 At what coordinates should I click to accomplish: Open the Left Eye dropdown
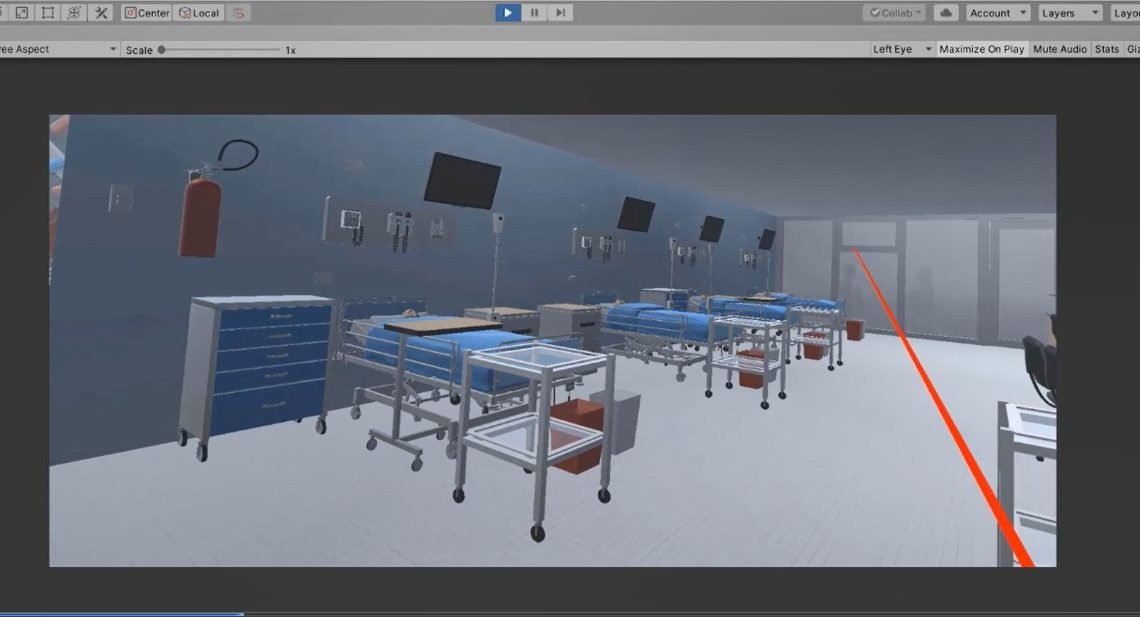(901, 49)
